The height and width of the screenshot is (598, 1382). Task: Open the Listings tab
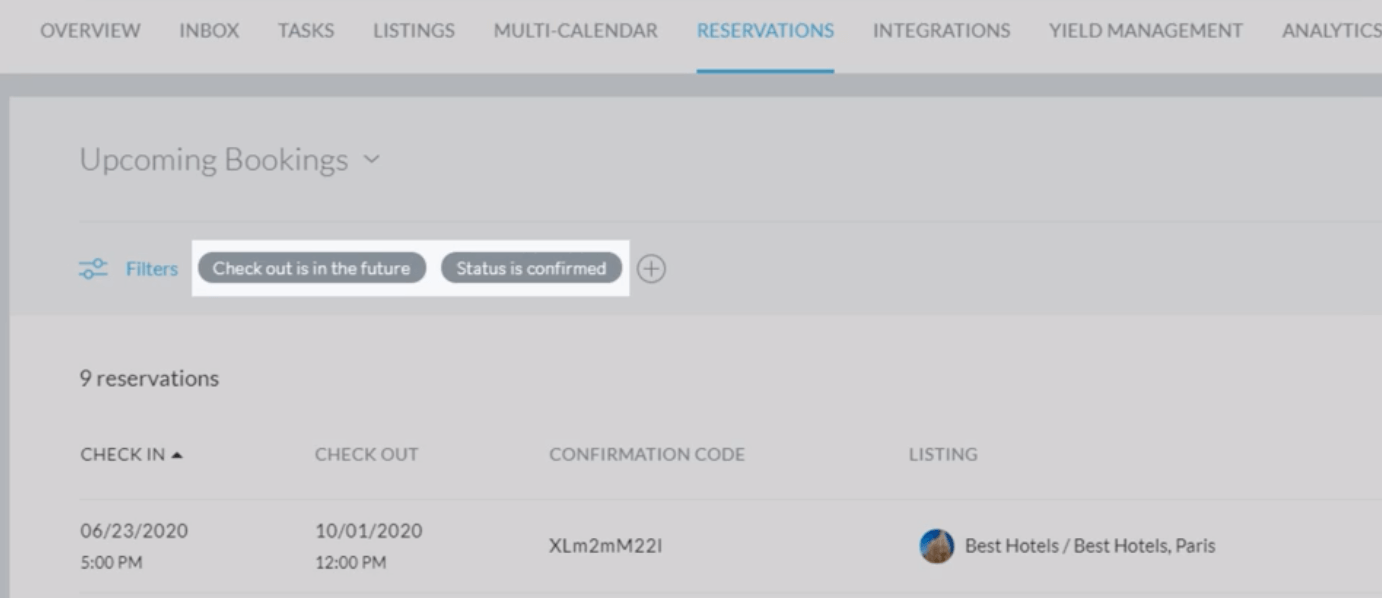point(414,31)
